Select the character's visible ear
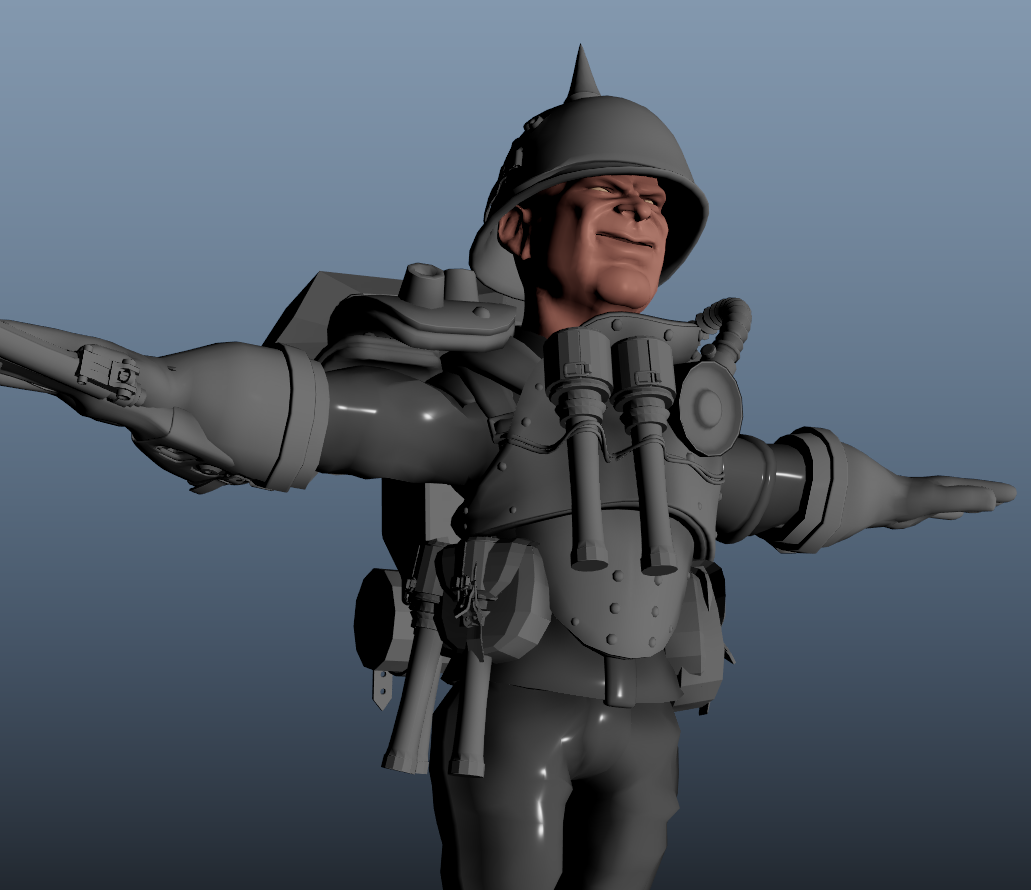Image resolution: width=1031 pixels, height=890 pixels. tap(514, 232)
